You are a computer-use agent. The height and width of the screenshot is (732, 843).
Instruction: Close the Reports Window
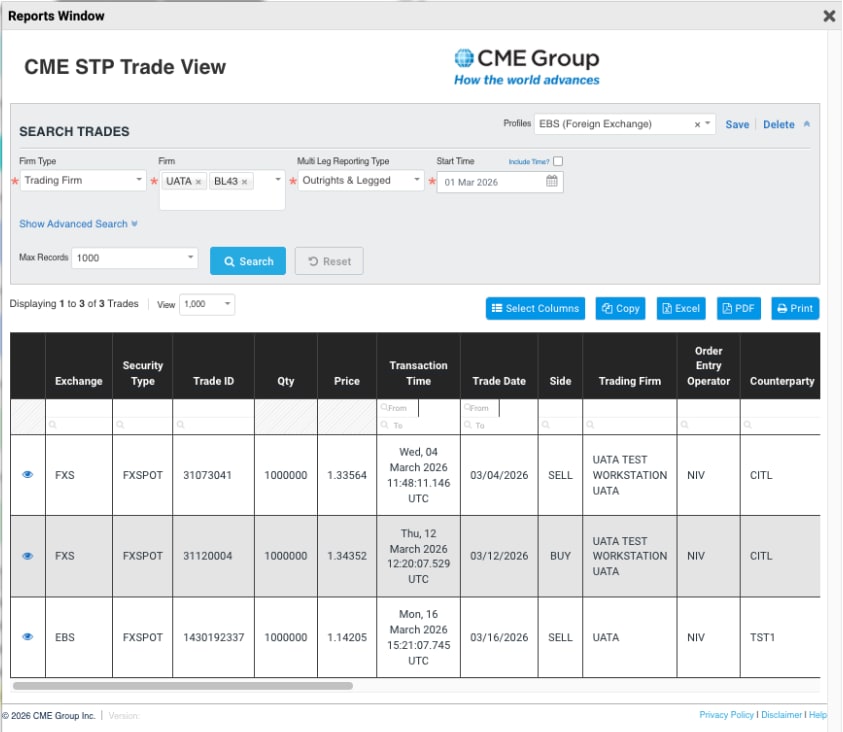pyautogui.click(x=829, y=16)
